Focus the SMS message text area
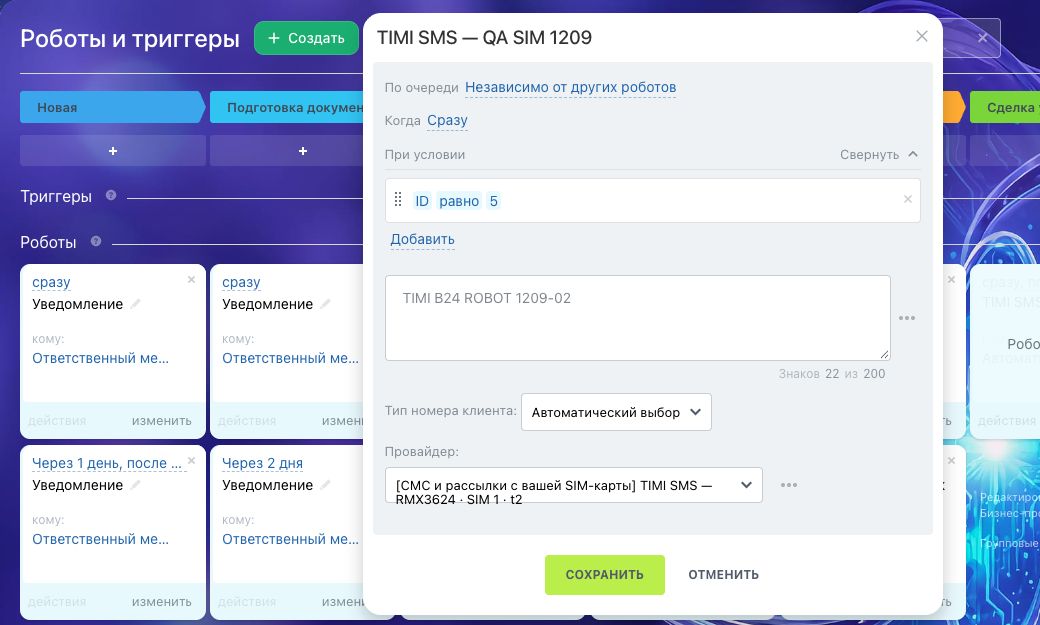1040x625 pixels. pos(637,318)
